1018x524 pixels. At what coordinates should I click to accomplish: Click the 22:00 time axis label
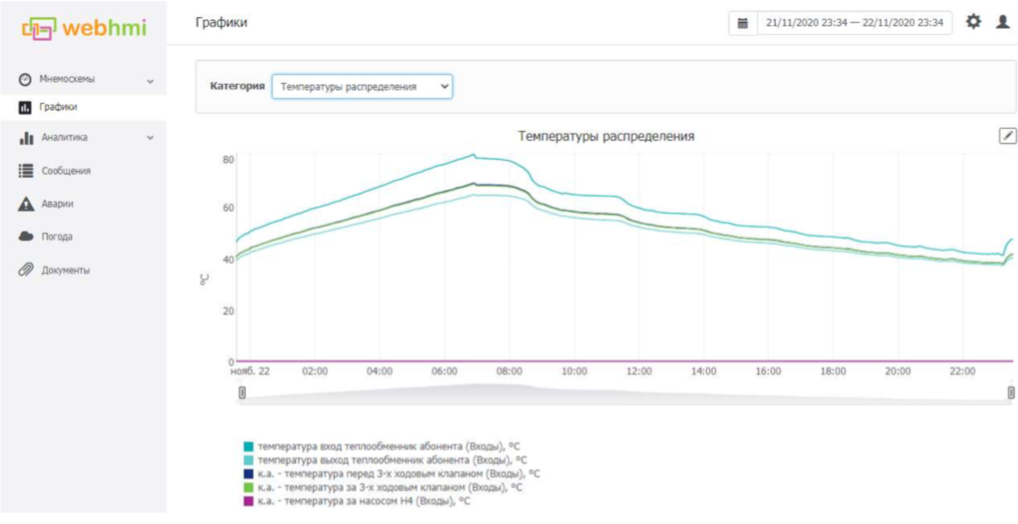962,371
